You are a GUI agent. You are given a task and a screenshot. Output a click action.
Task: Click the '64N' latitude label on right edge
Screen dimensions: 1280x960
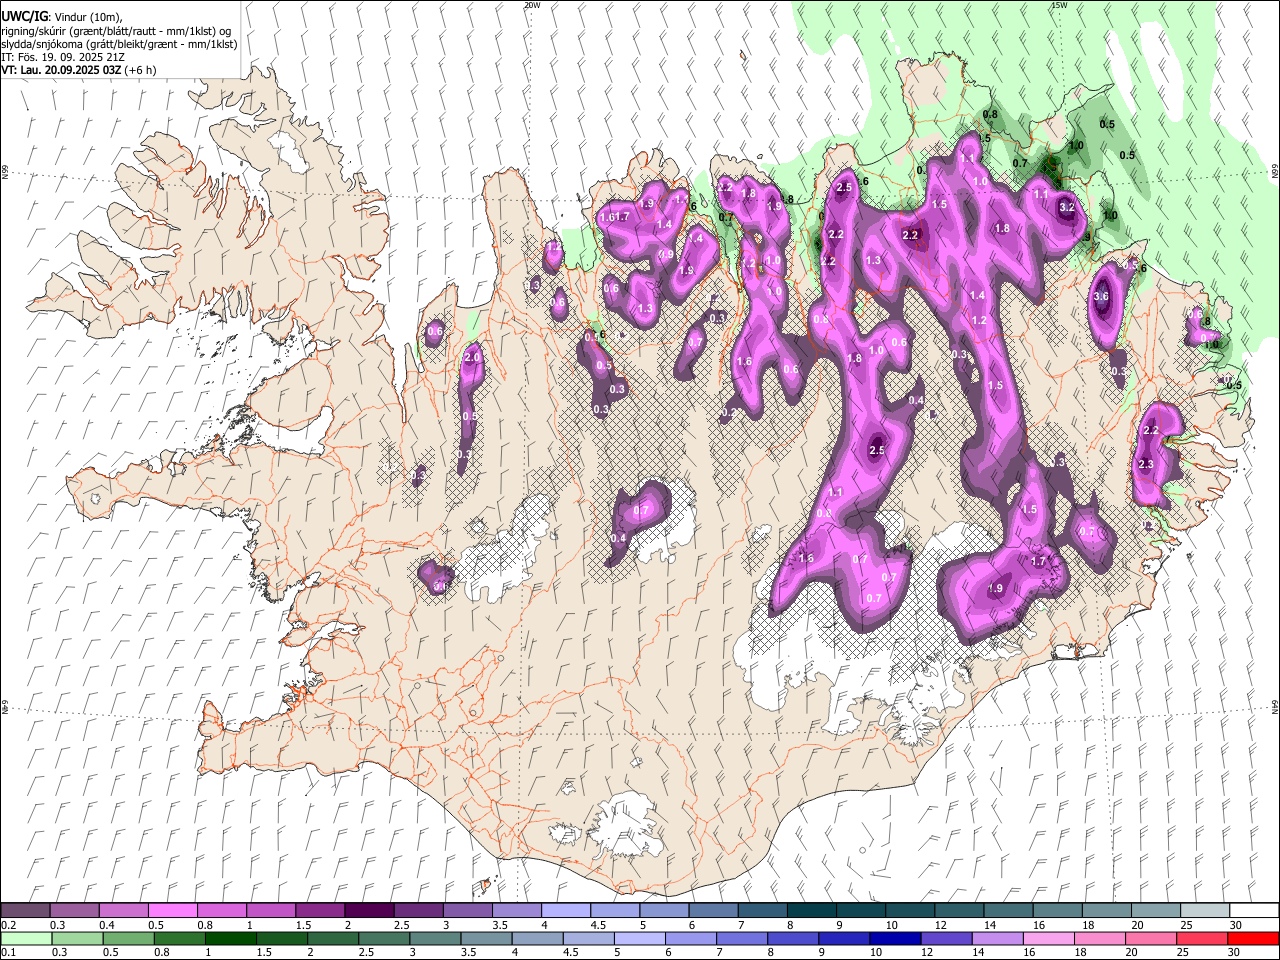pyautogui.click(x=1275, y=705)
